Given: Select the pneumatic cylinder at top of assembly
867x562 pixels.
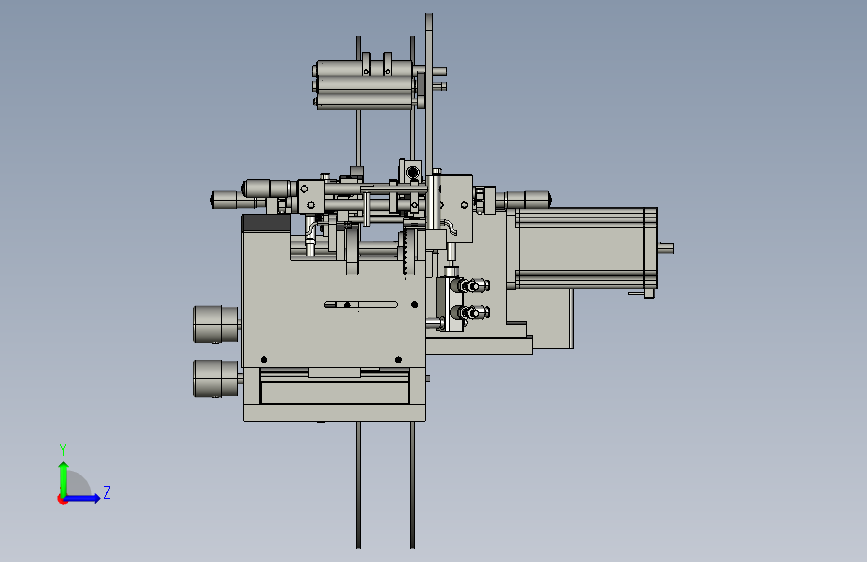Looking at the screenshot, I should (365, 84).
